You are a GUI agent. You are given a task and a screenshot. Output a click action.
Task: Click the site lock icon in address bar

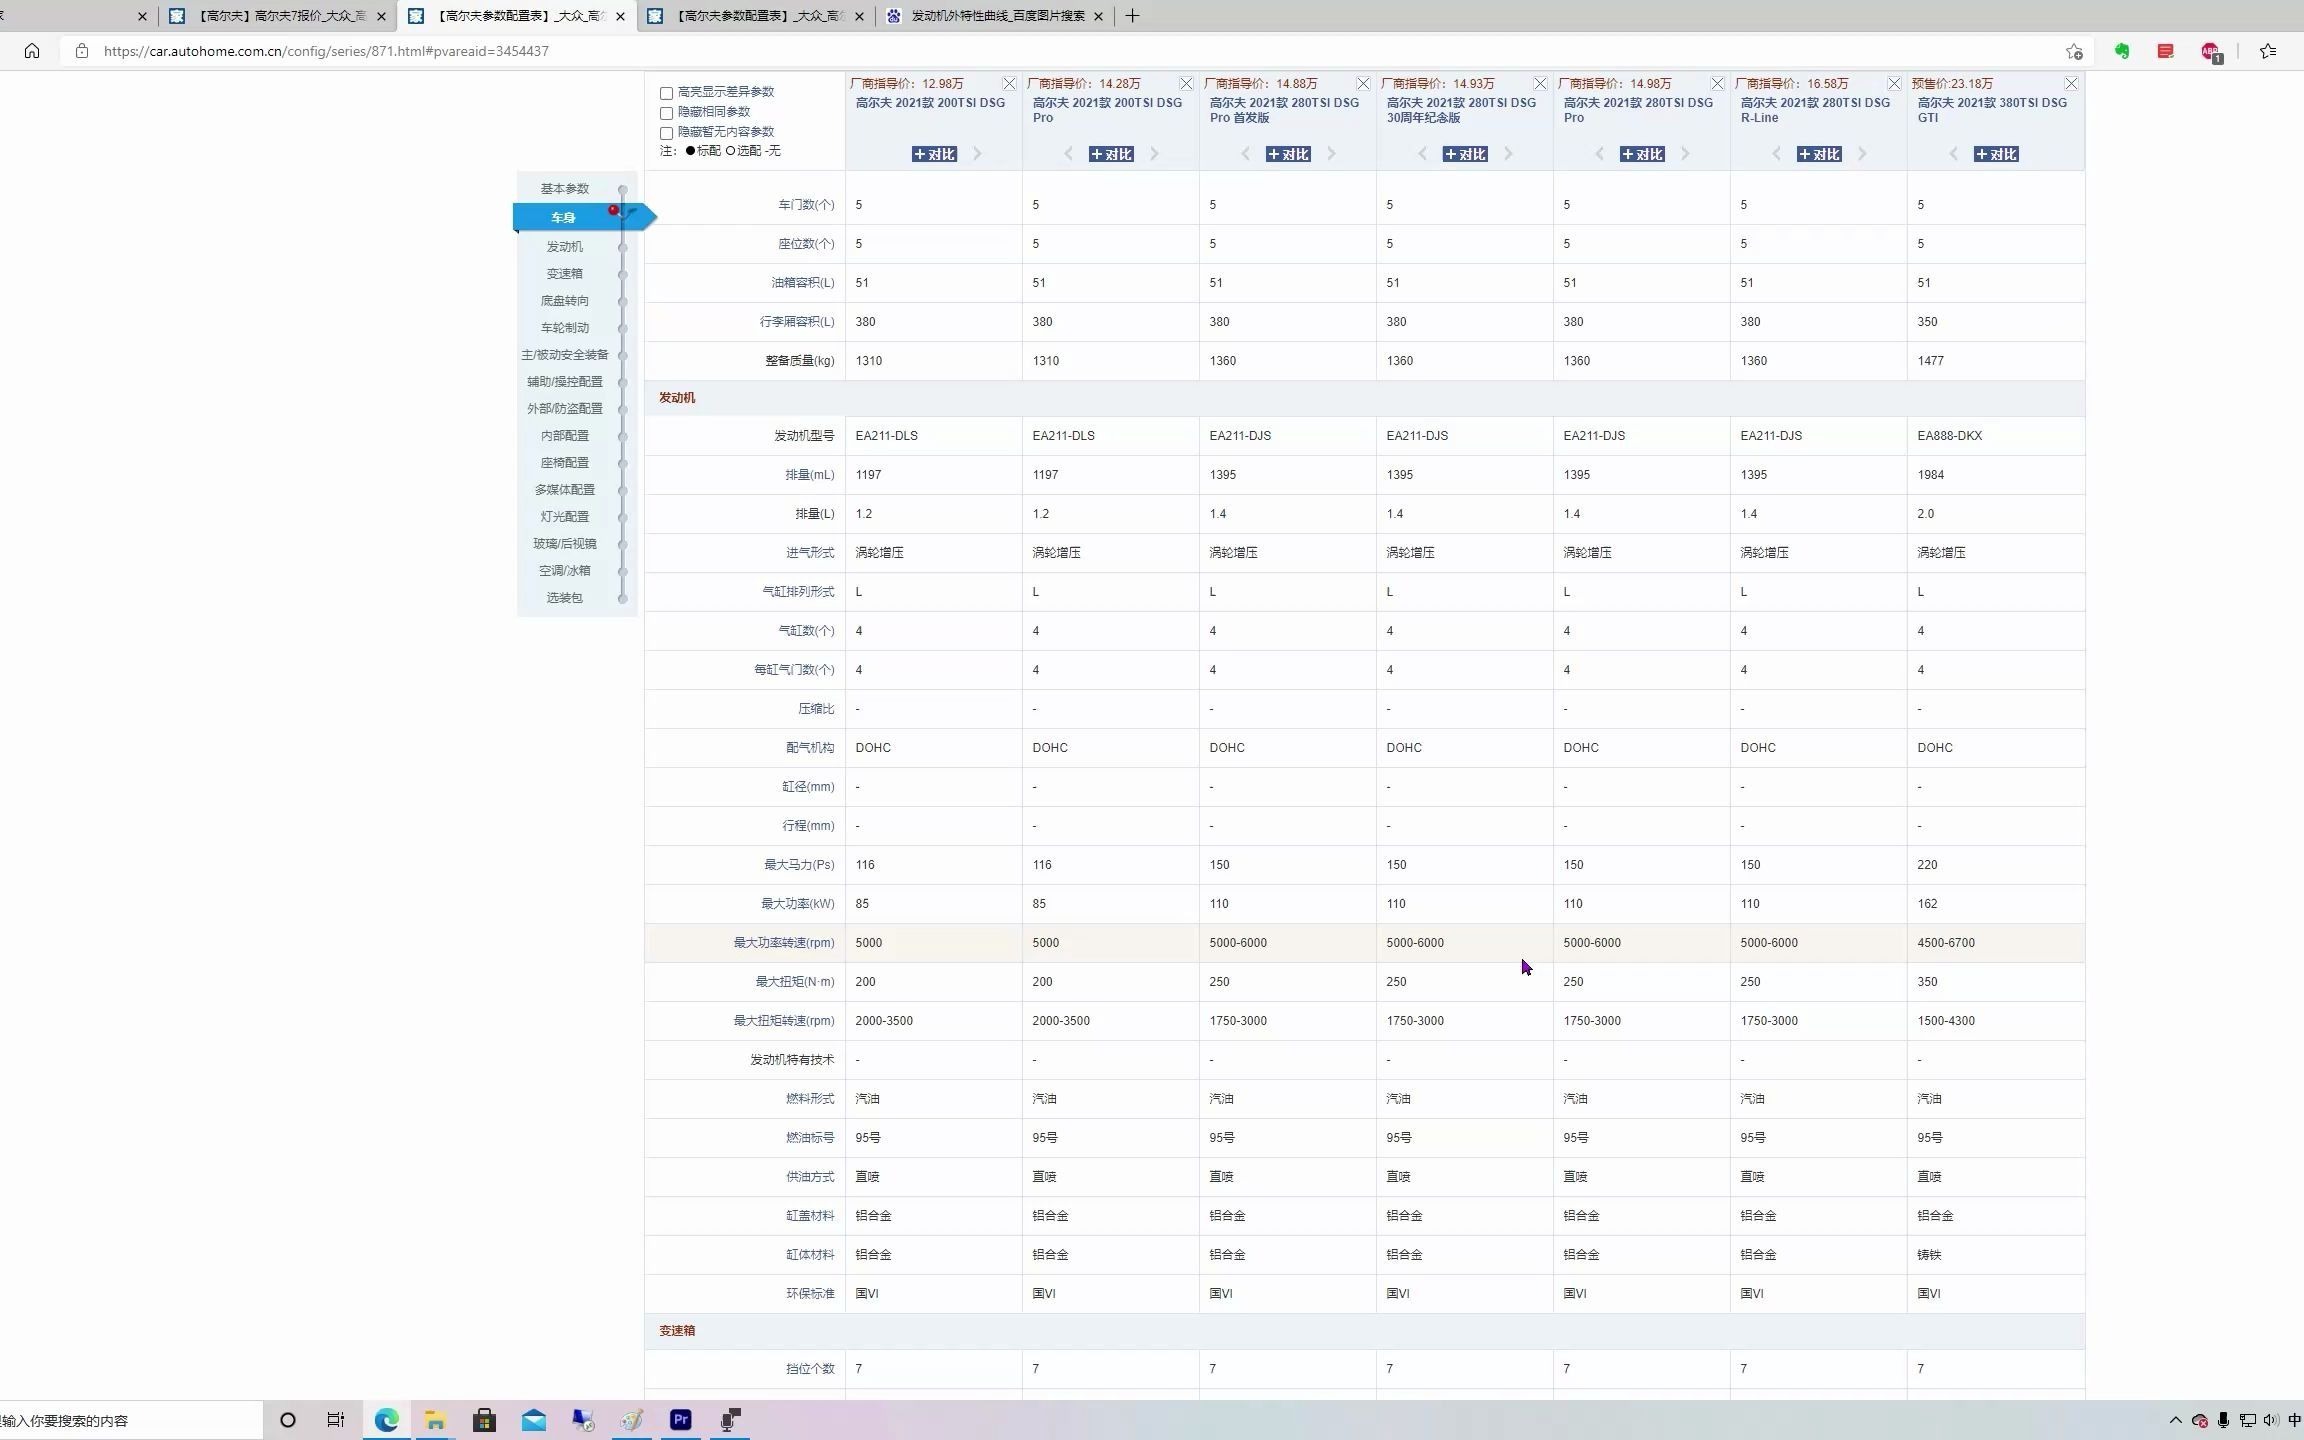(x=82, y=51)
